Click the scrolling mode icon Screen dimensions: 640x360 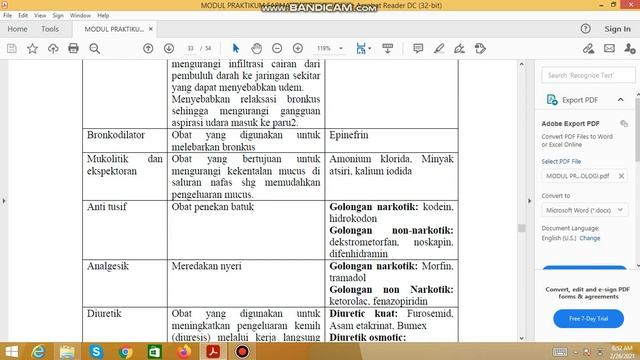pos(387,49)
